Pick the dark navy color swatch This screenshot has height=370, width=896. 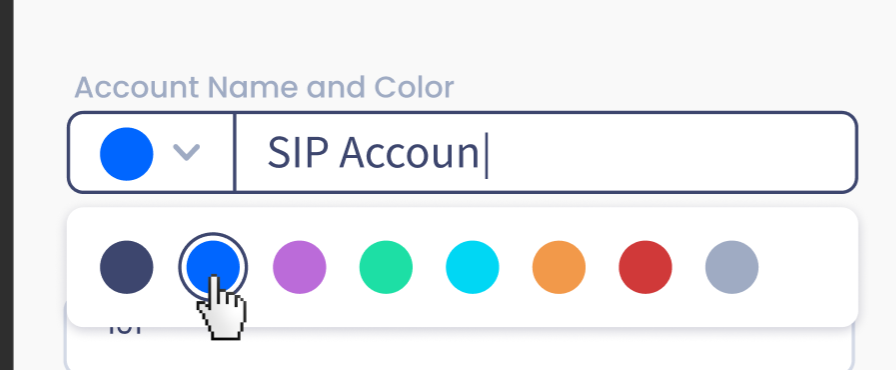(126, 267)
